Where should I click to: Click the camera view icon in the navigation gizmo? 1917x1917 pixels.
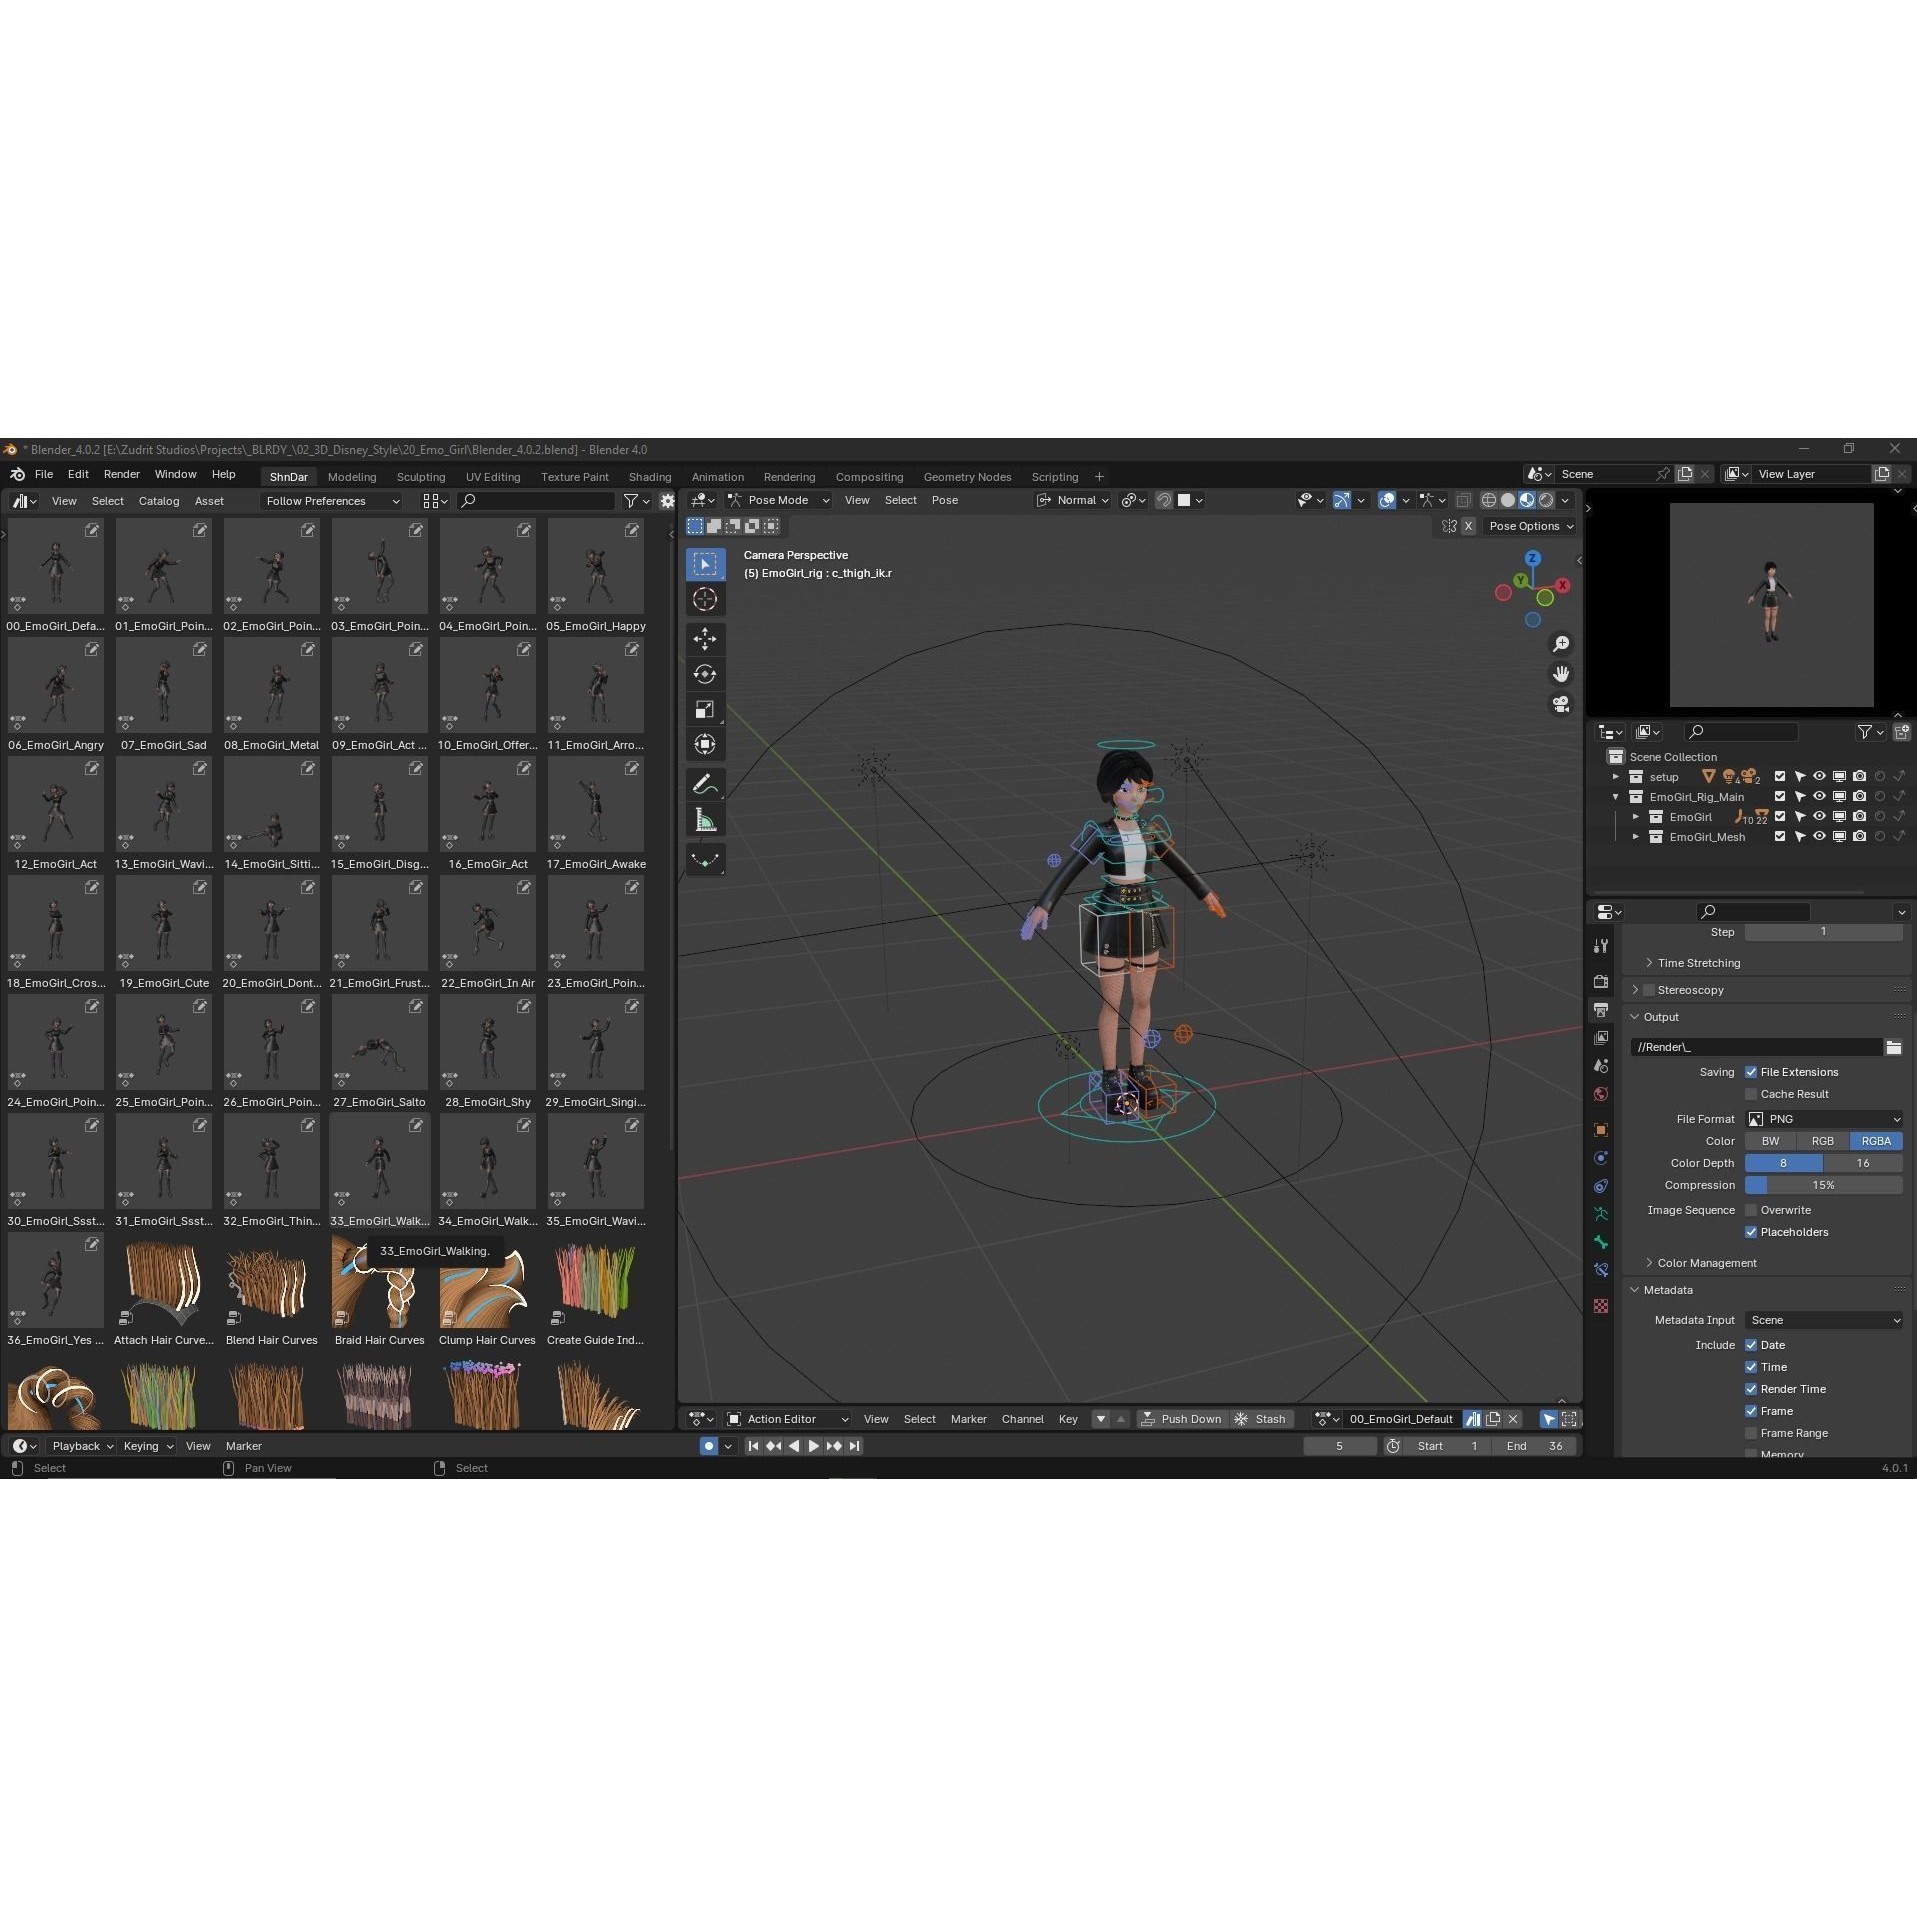[1561, 703]
